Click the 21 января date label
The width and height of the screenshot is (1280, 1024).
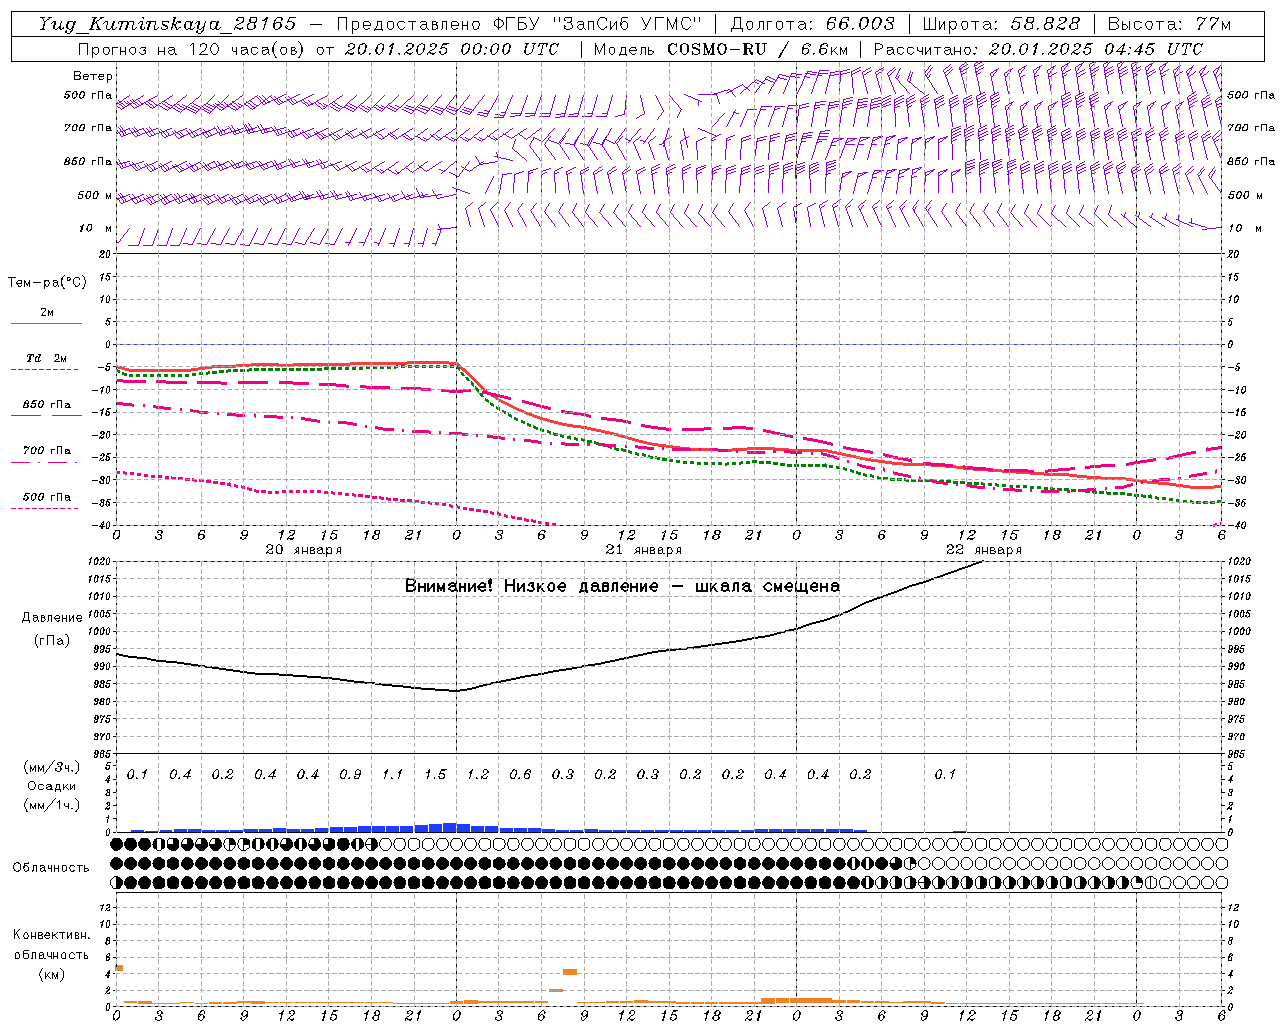644,550
